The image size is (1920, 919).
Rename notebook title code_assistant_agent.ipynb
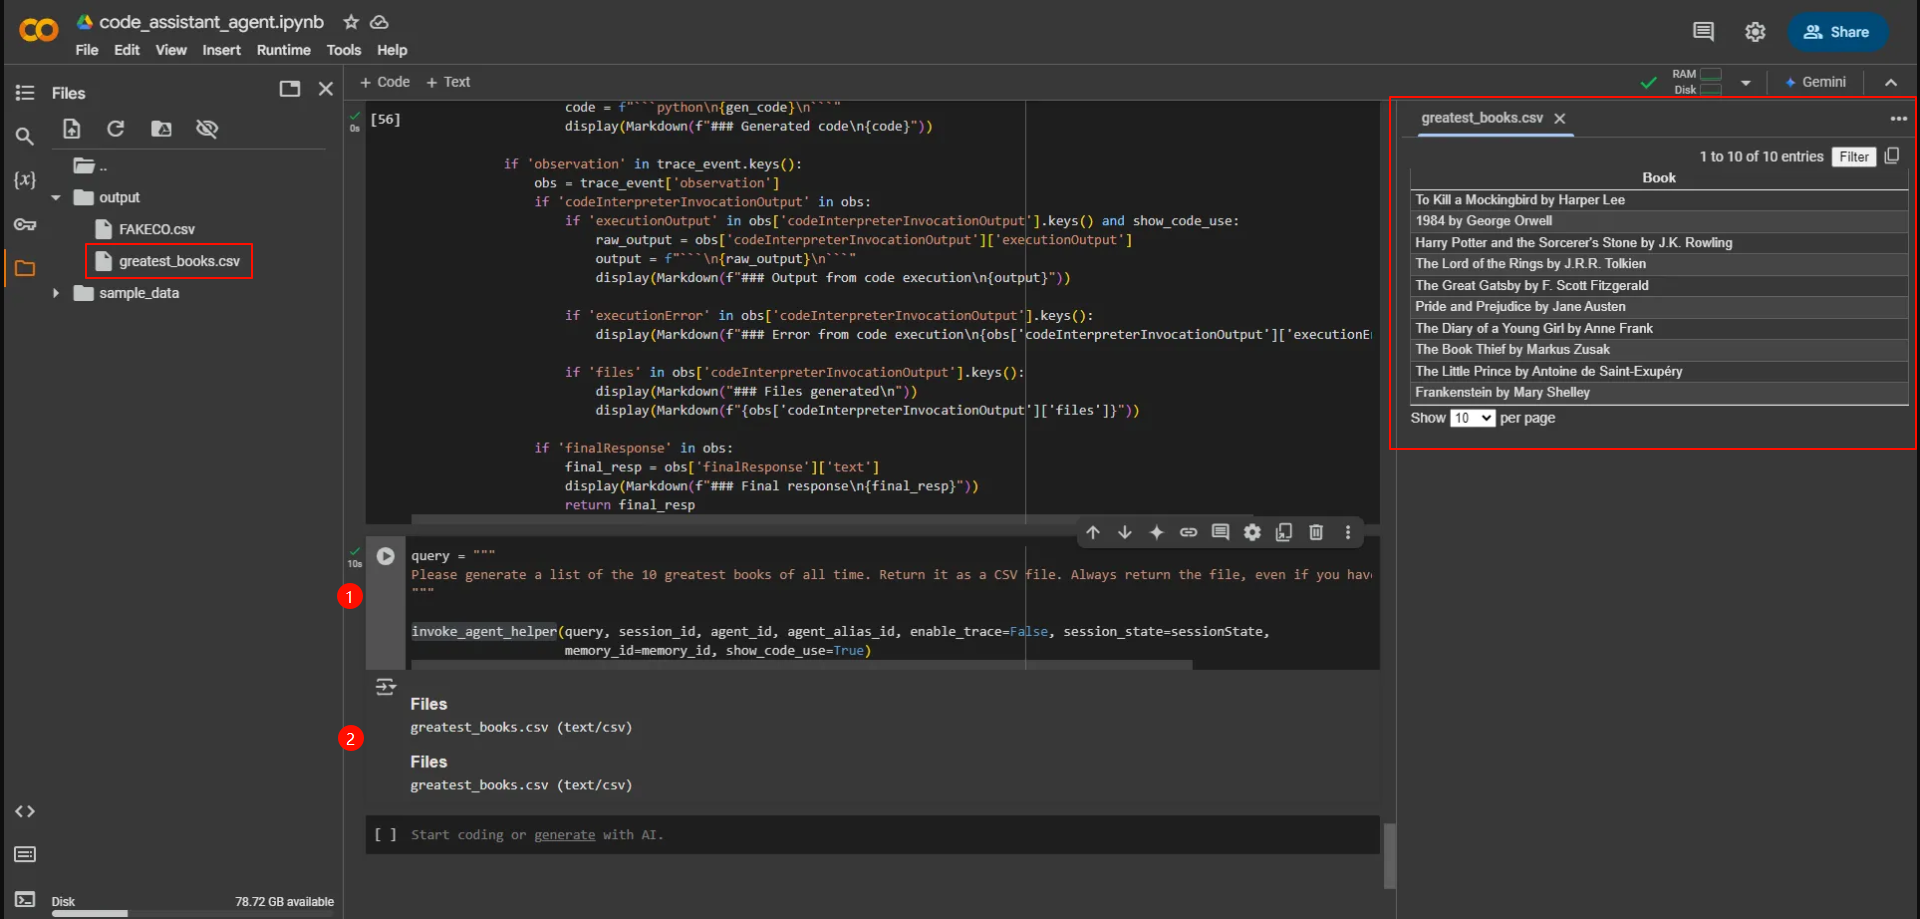click(x=211, y=22)
